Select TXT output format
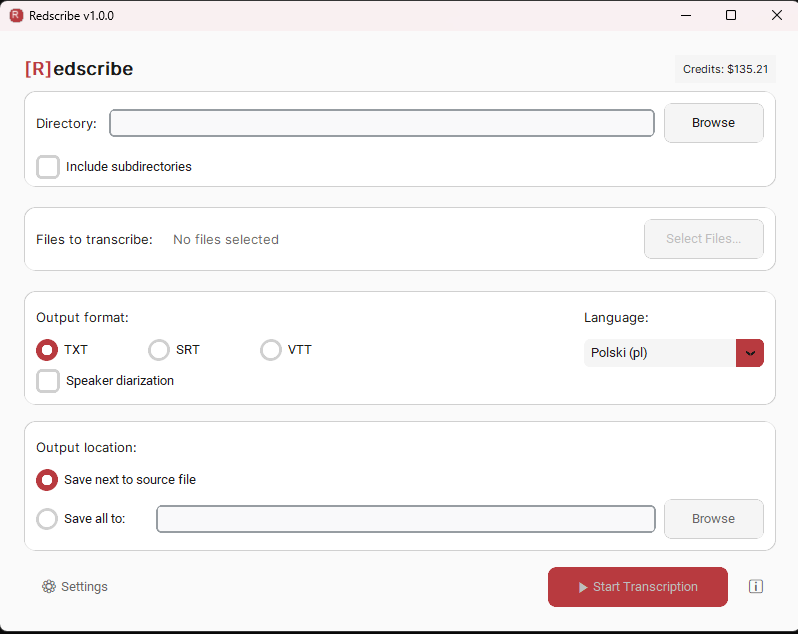This screenshot has width=798, height=634. click(x=47, y=350)
